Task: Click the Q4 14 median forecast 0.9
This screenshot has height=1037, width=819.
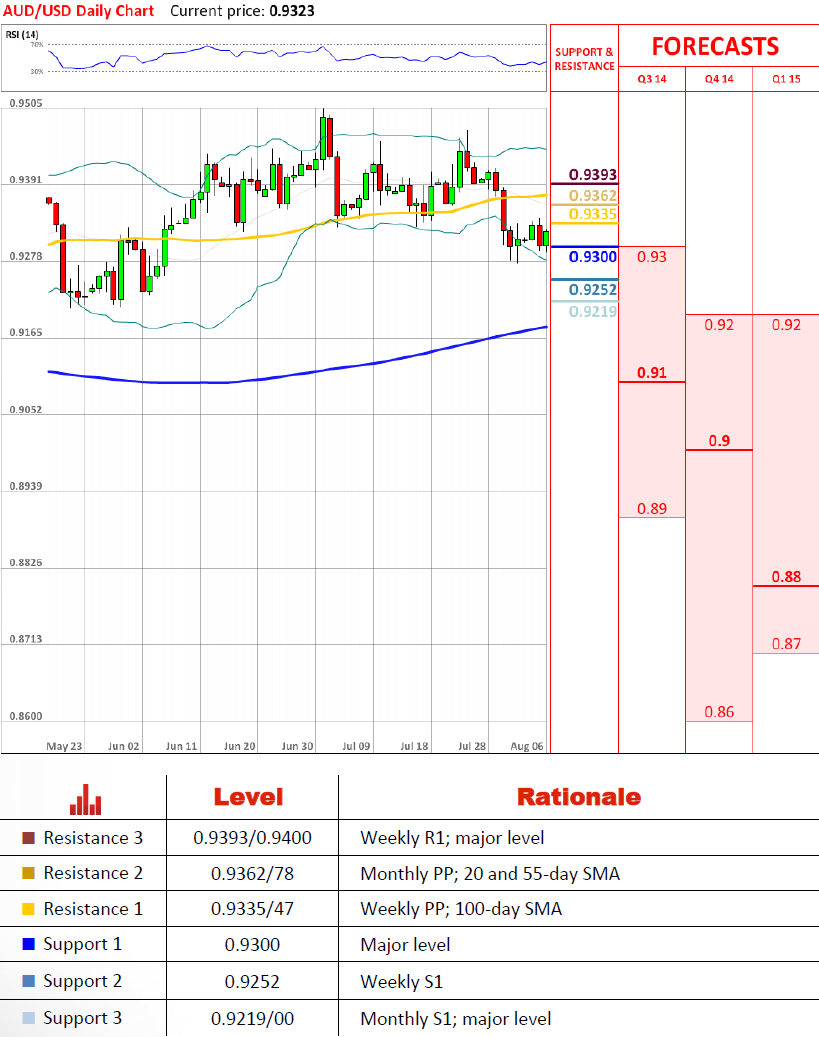Action: pyautogui.click(x=719, y=440)
